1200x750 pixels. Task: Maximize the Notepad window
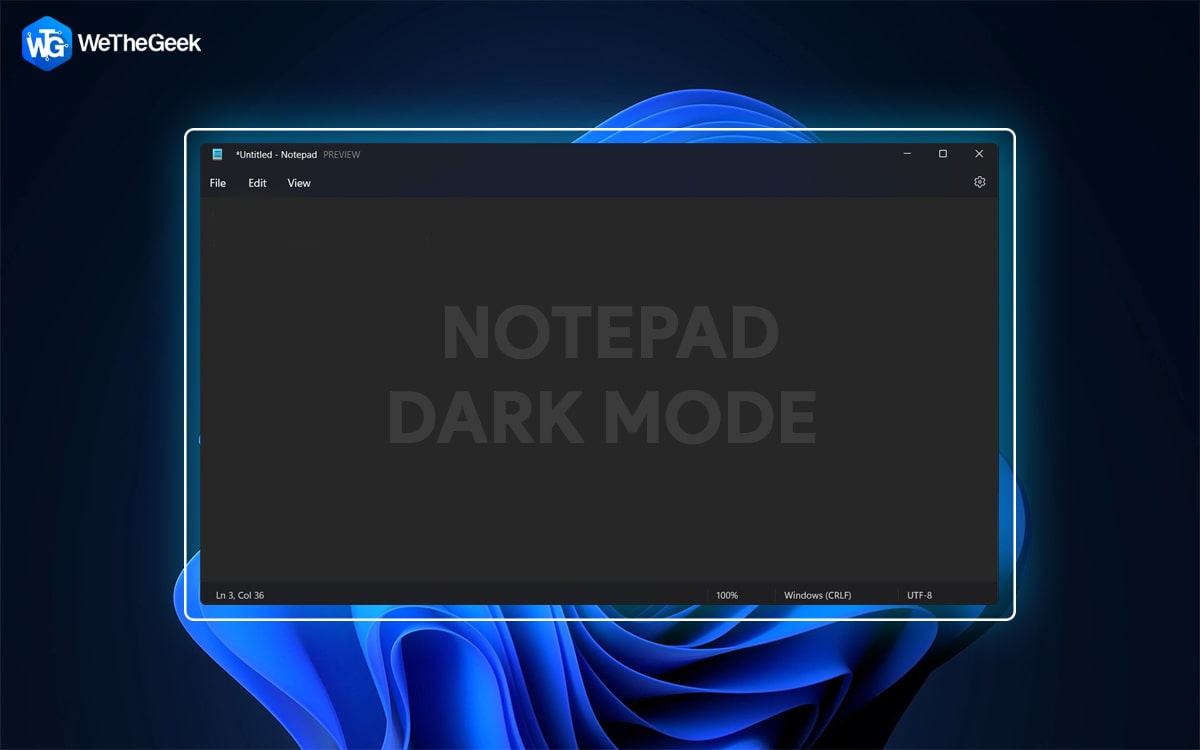click(943, 154)
